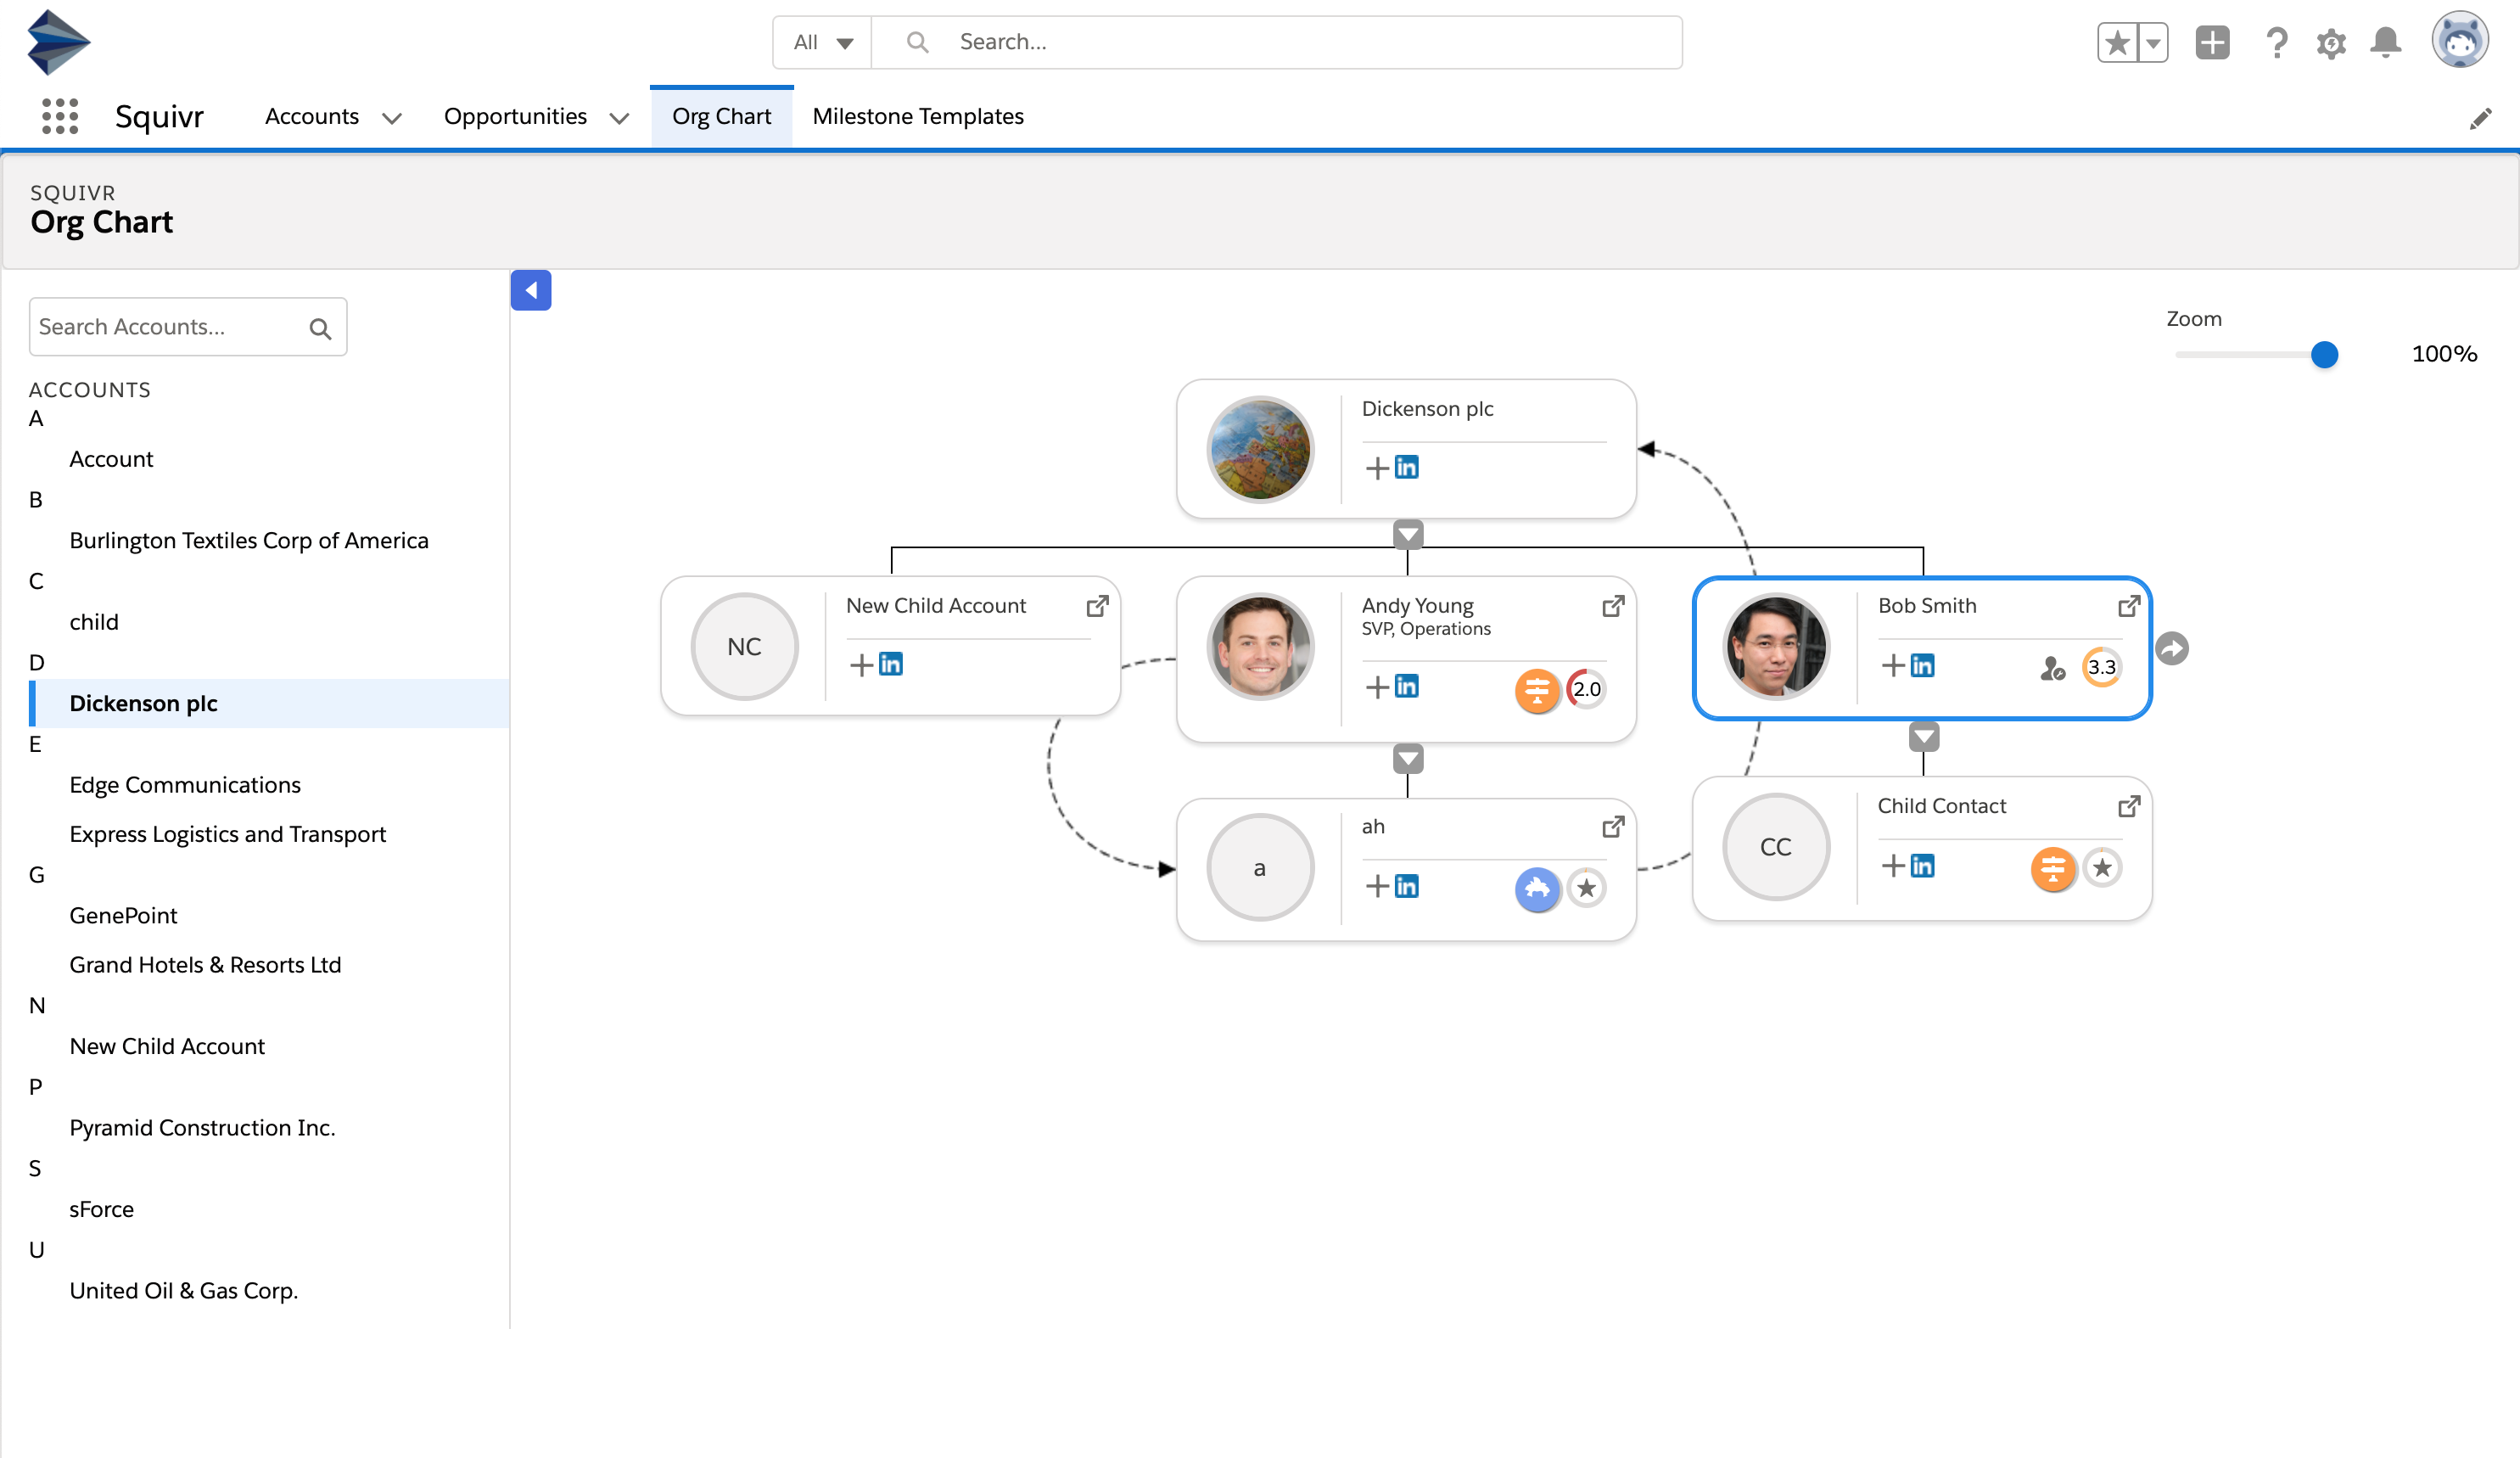Viewport: 2520px width, 1458px height.
Task: Select Dickenson plc in accounts list
Action: pyautogui.click(x=269, y=703)
